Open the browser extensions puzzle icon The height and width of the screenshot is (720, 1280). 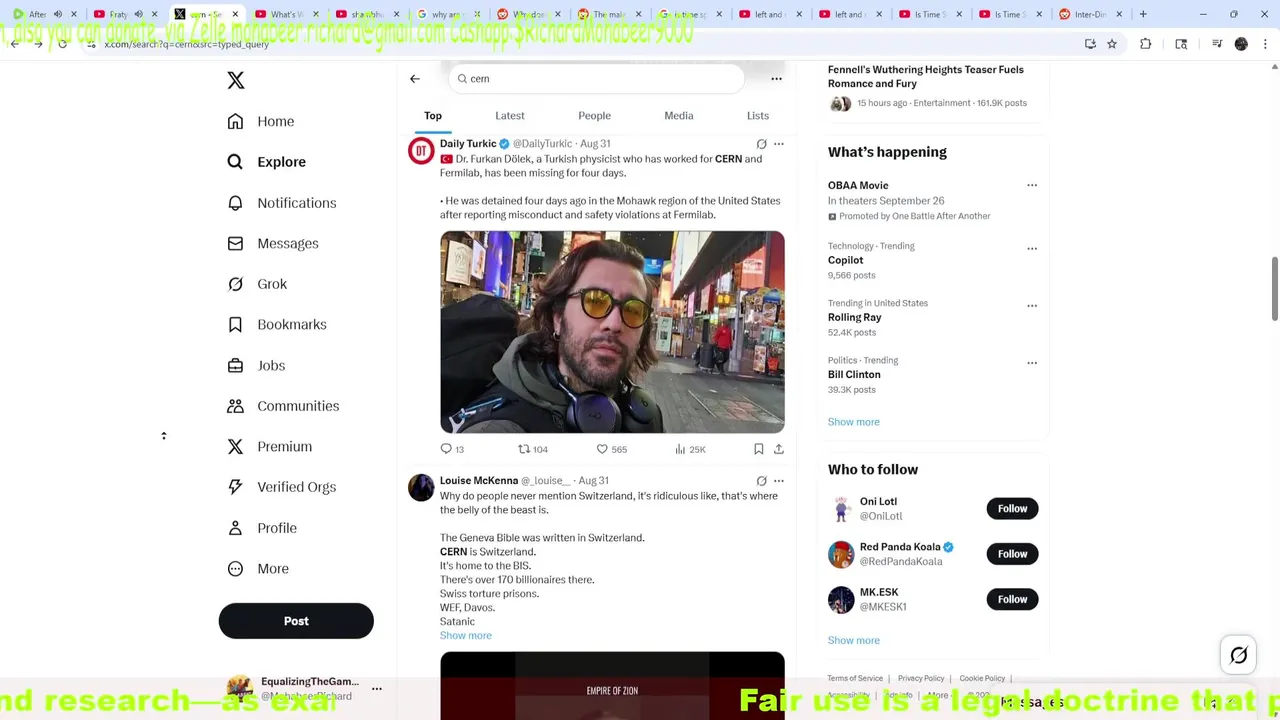(1146, 44)
